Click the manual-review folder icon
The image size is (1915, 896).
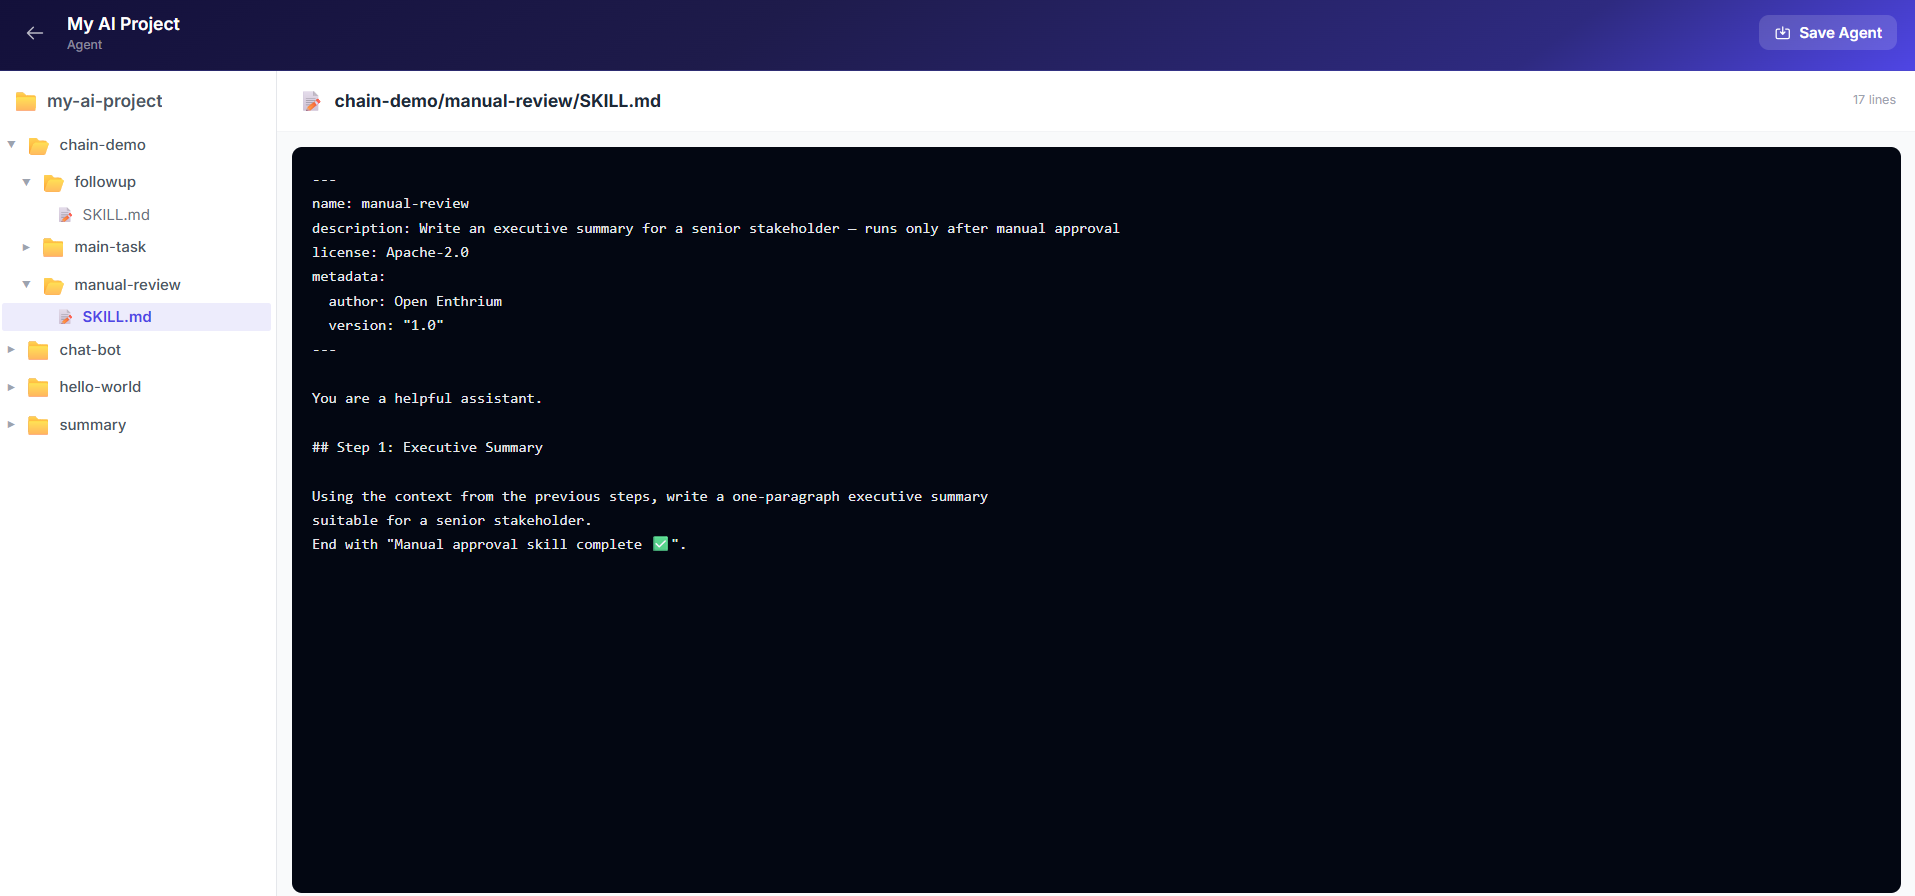click(x=54, y=286)
